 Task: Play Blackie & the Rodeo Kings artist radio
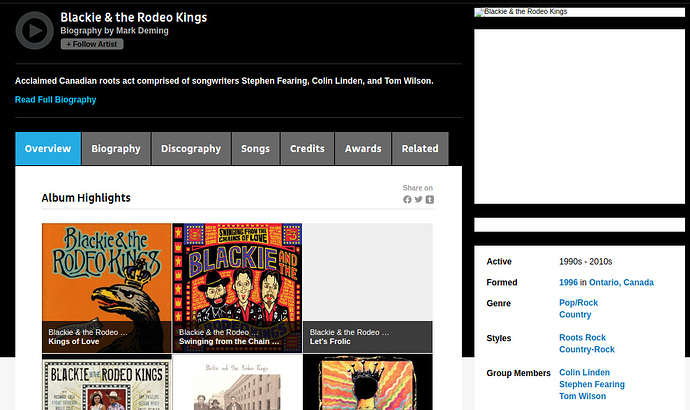[34, 30]
